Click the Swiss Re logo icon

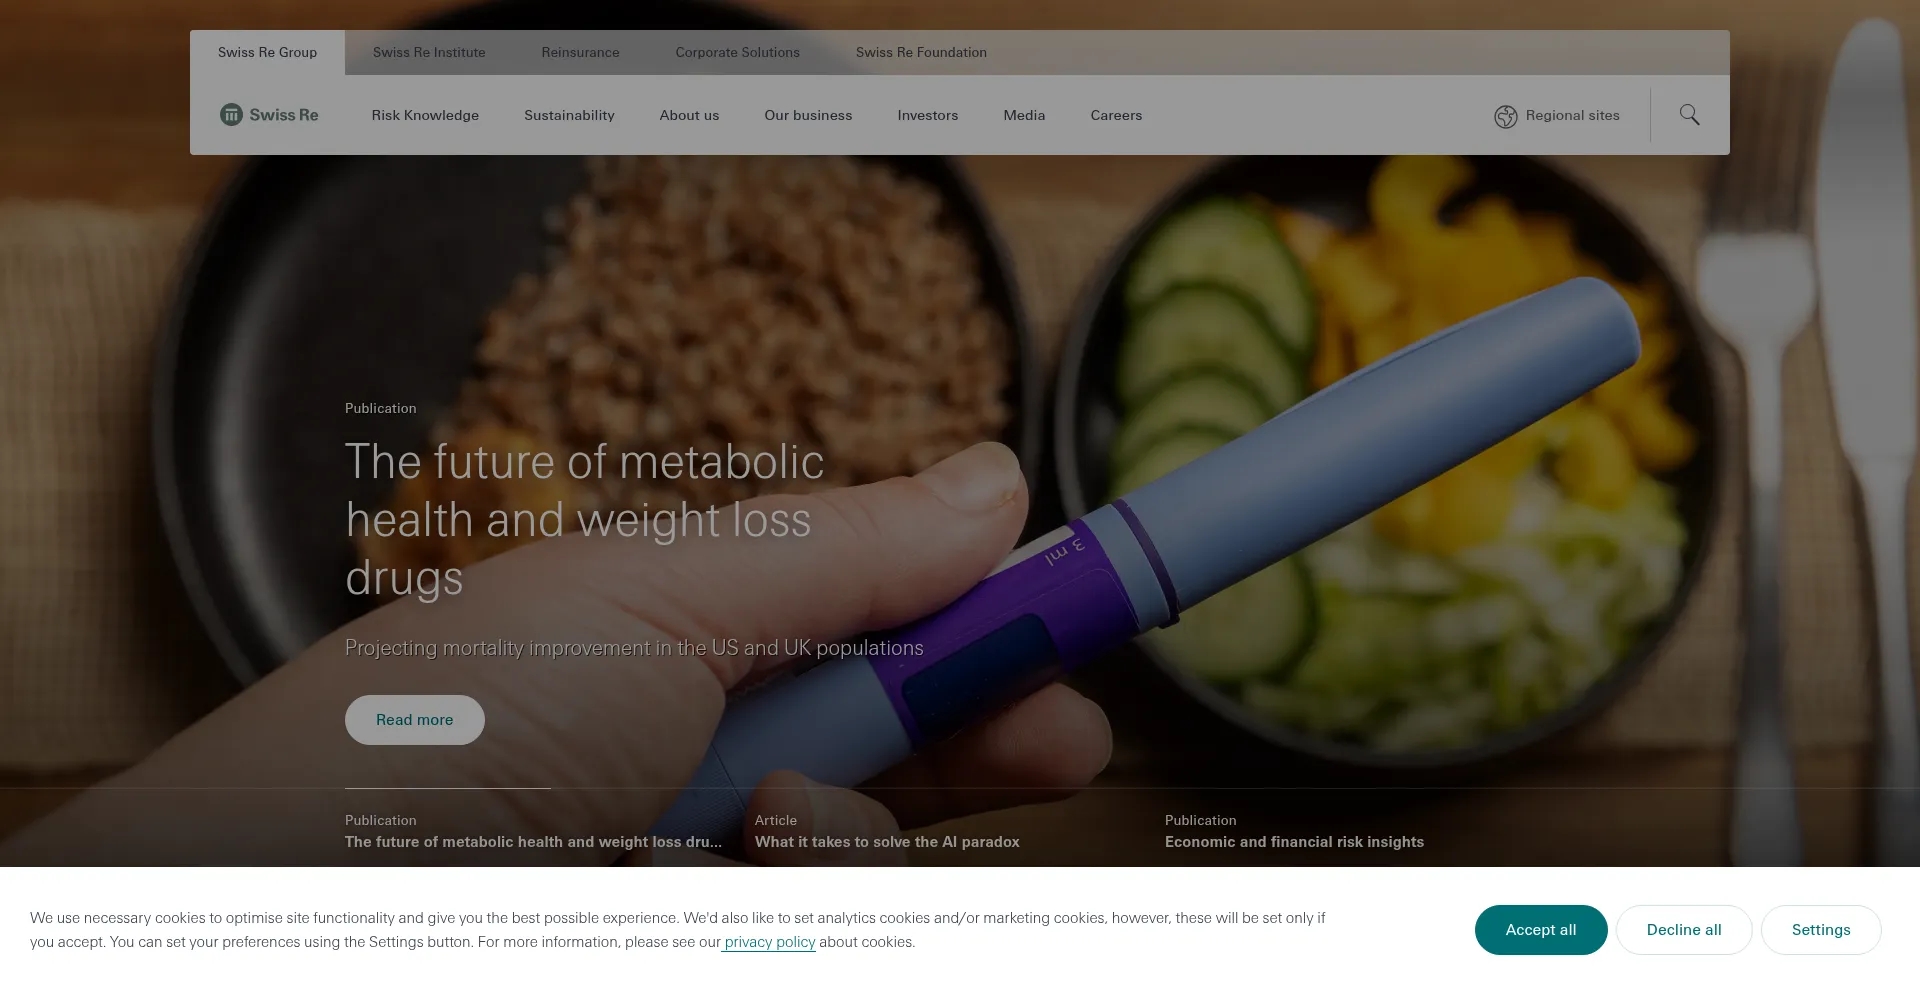click(231, 115)
